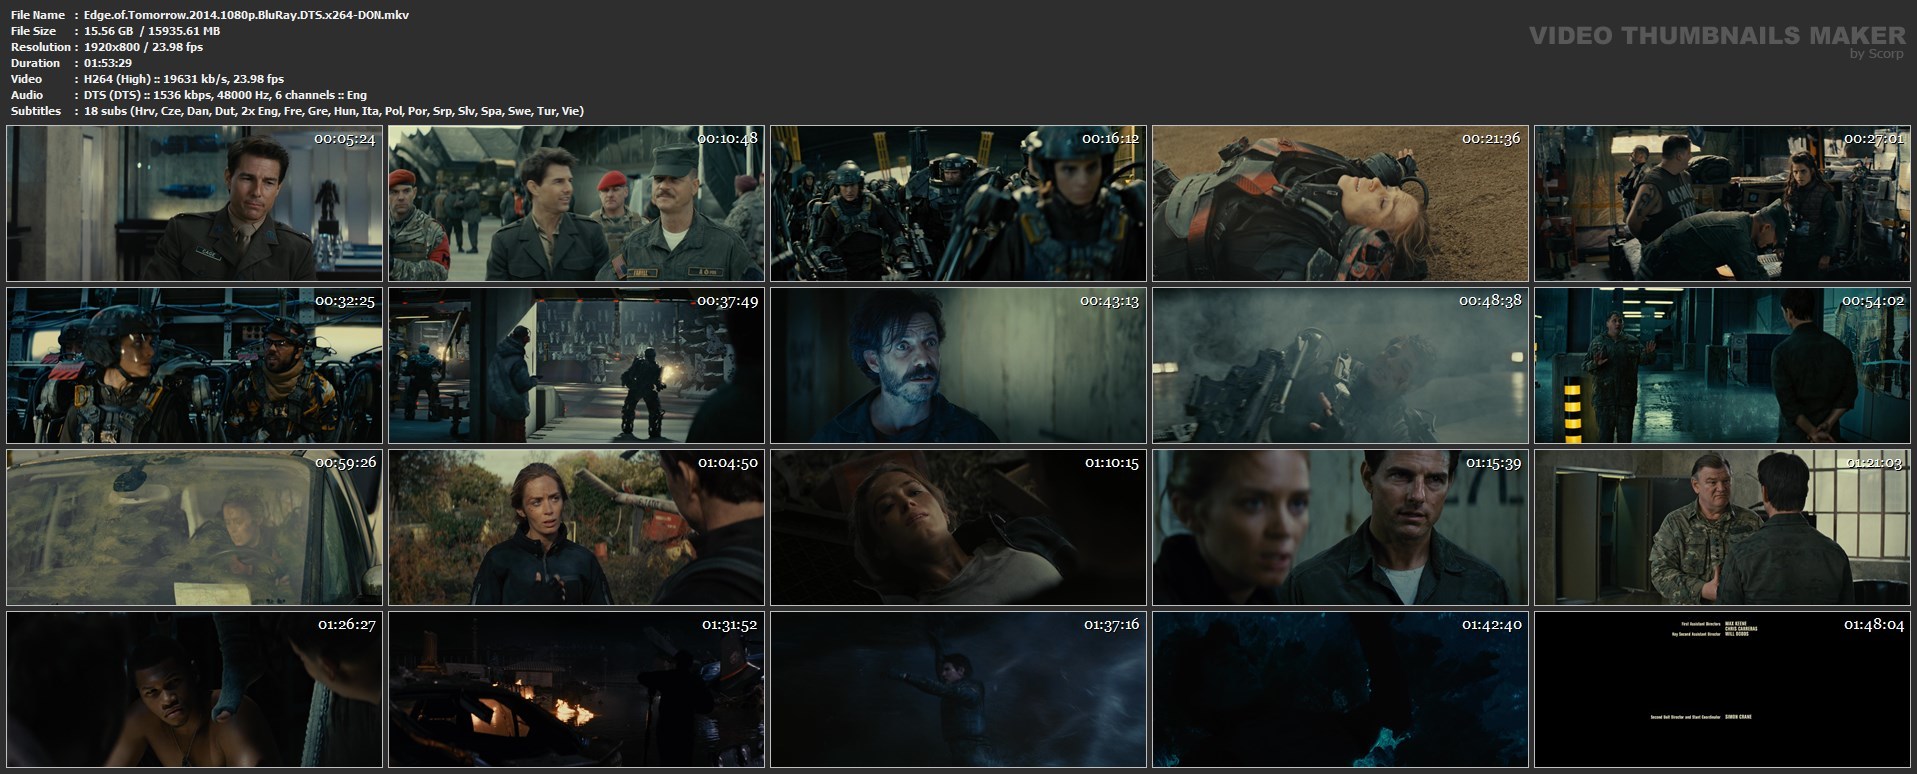
Task: Open the thumbnail at 00:43:13
Action: tap(958, 365)
